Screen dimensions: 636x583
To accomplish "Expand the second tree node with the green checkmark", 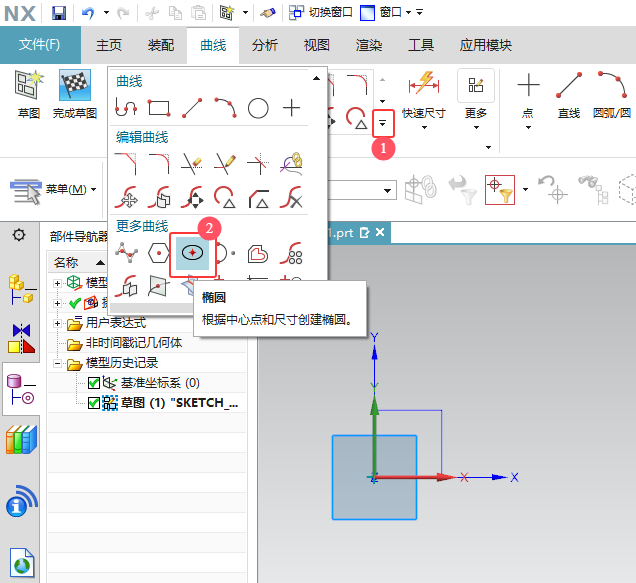I will (57, 303).
